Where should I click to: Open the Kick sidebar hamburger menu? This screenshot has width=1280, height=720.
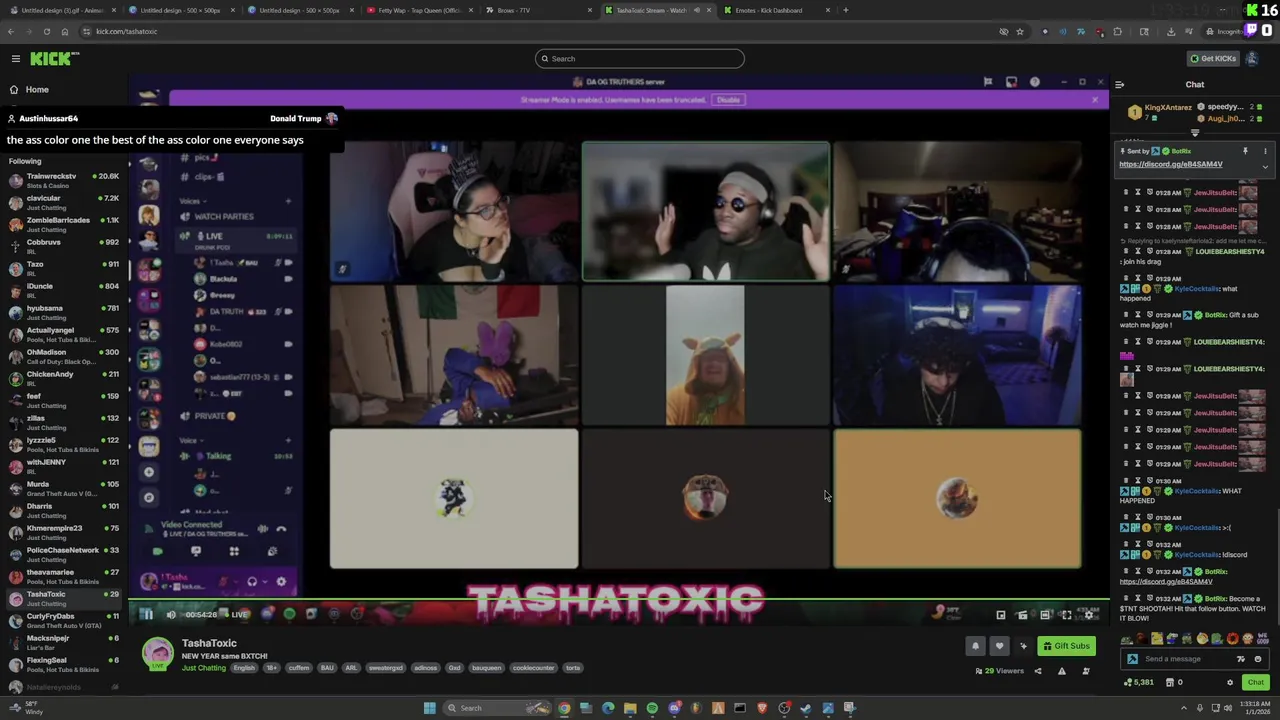click(16, 59)
